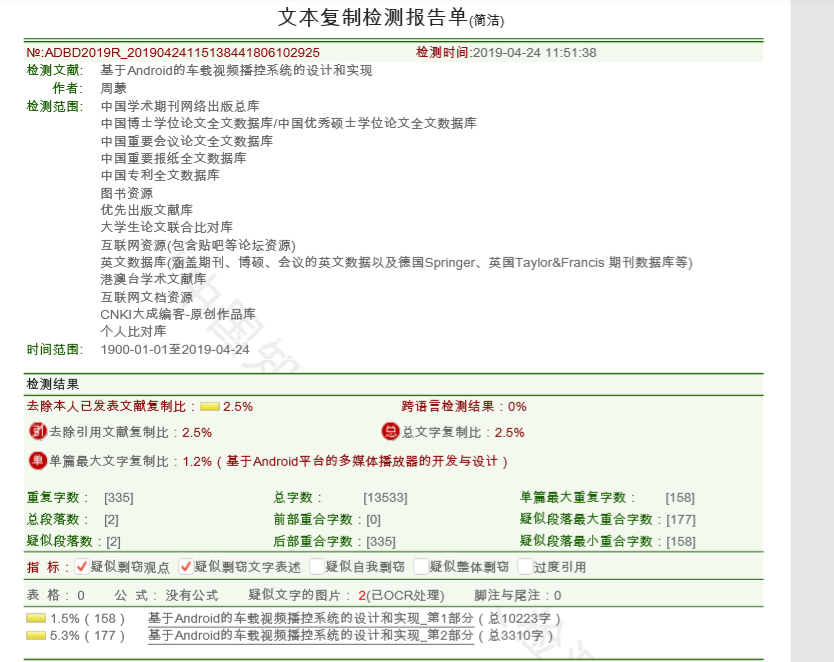Click 公式:没有公式 text

pos(166,596)
